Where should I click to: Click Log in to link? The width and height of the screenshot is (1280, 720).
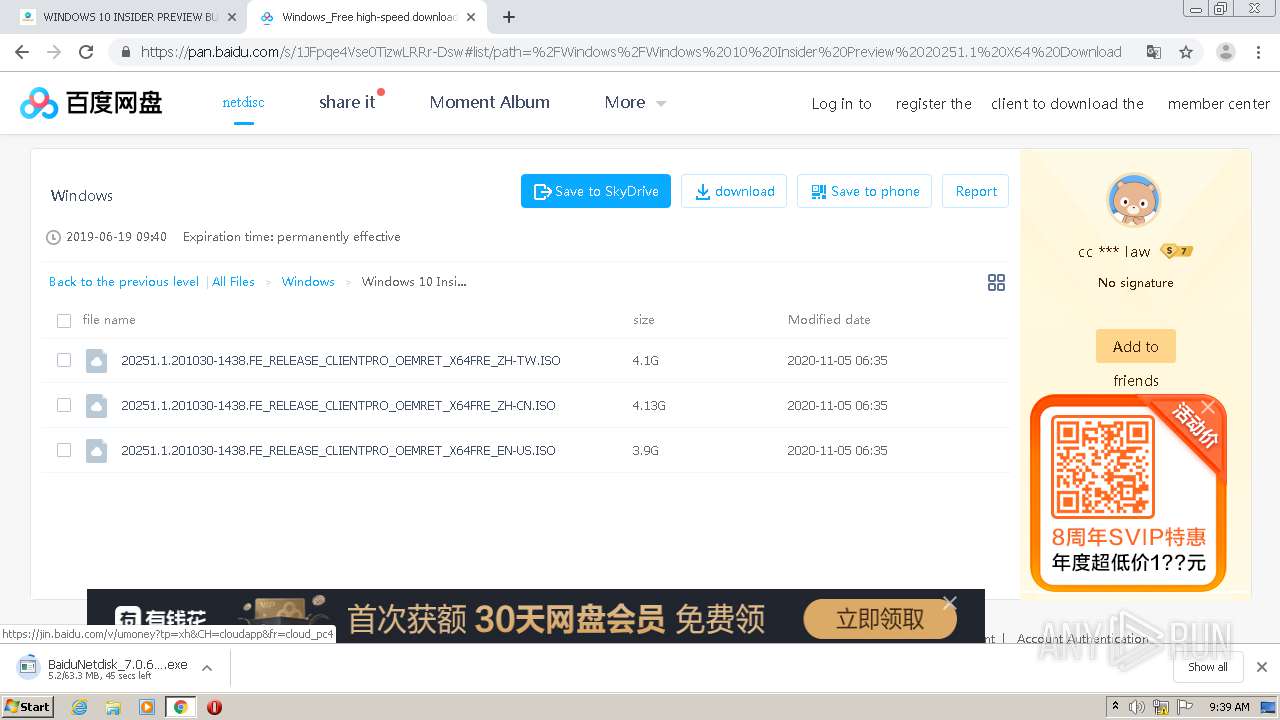pos(841,104)
